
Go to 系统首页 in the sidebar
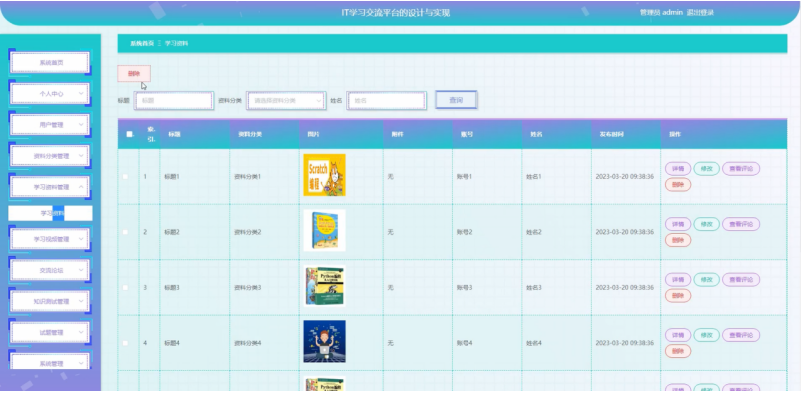tap(50, 63)
